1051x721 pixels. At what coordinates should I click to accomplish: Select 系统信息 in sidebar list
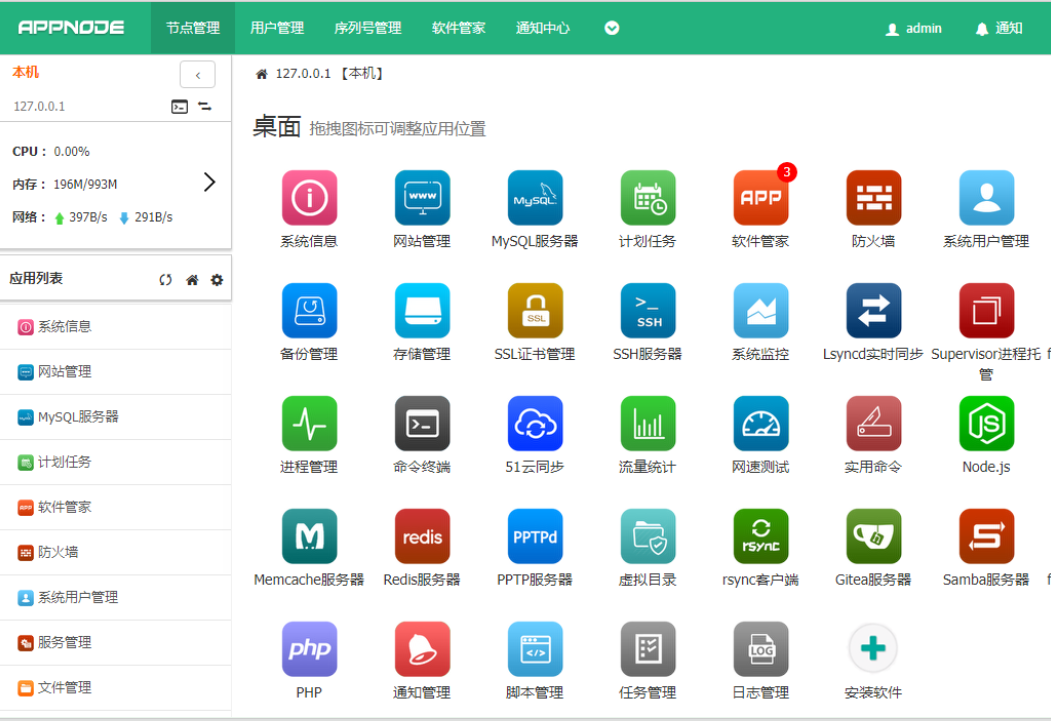115,327
